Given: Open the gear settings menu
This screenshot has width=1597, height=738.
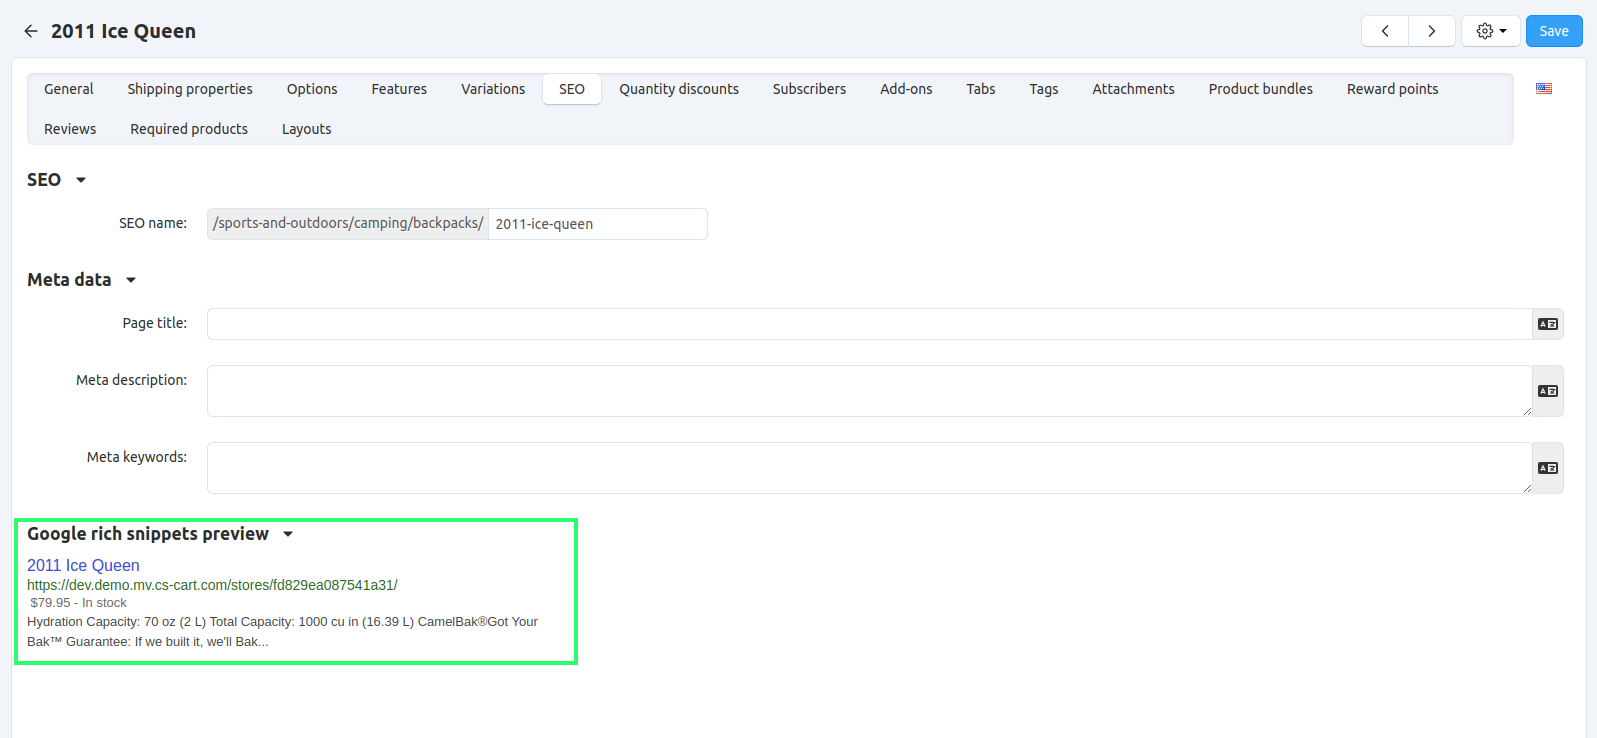Looking at the screenshot, I should coord(1491,31).
